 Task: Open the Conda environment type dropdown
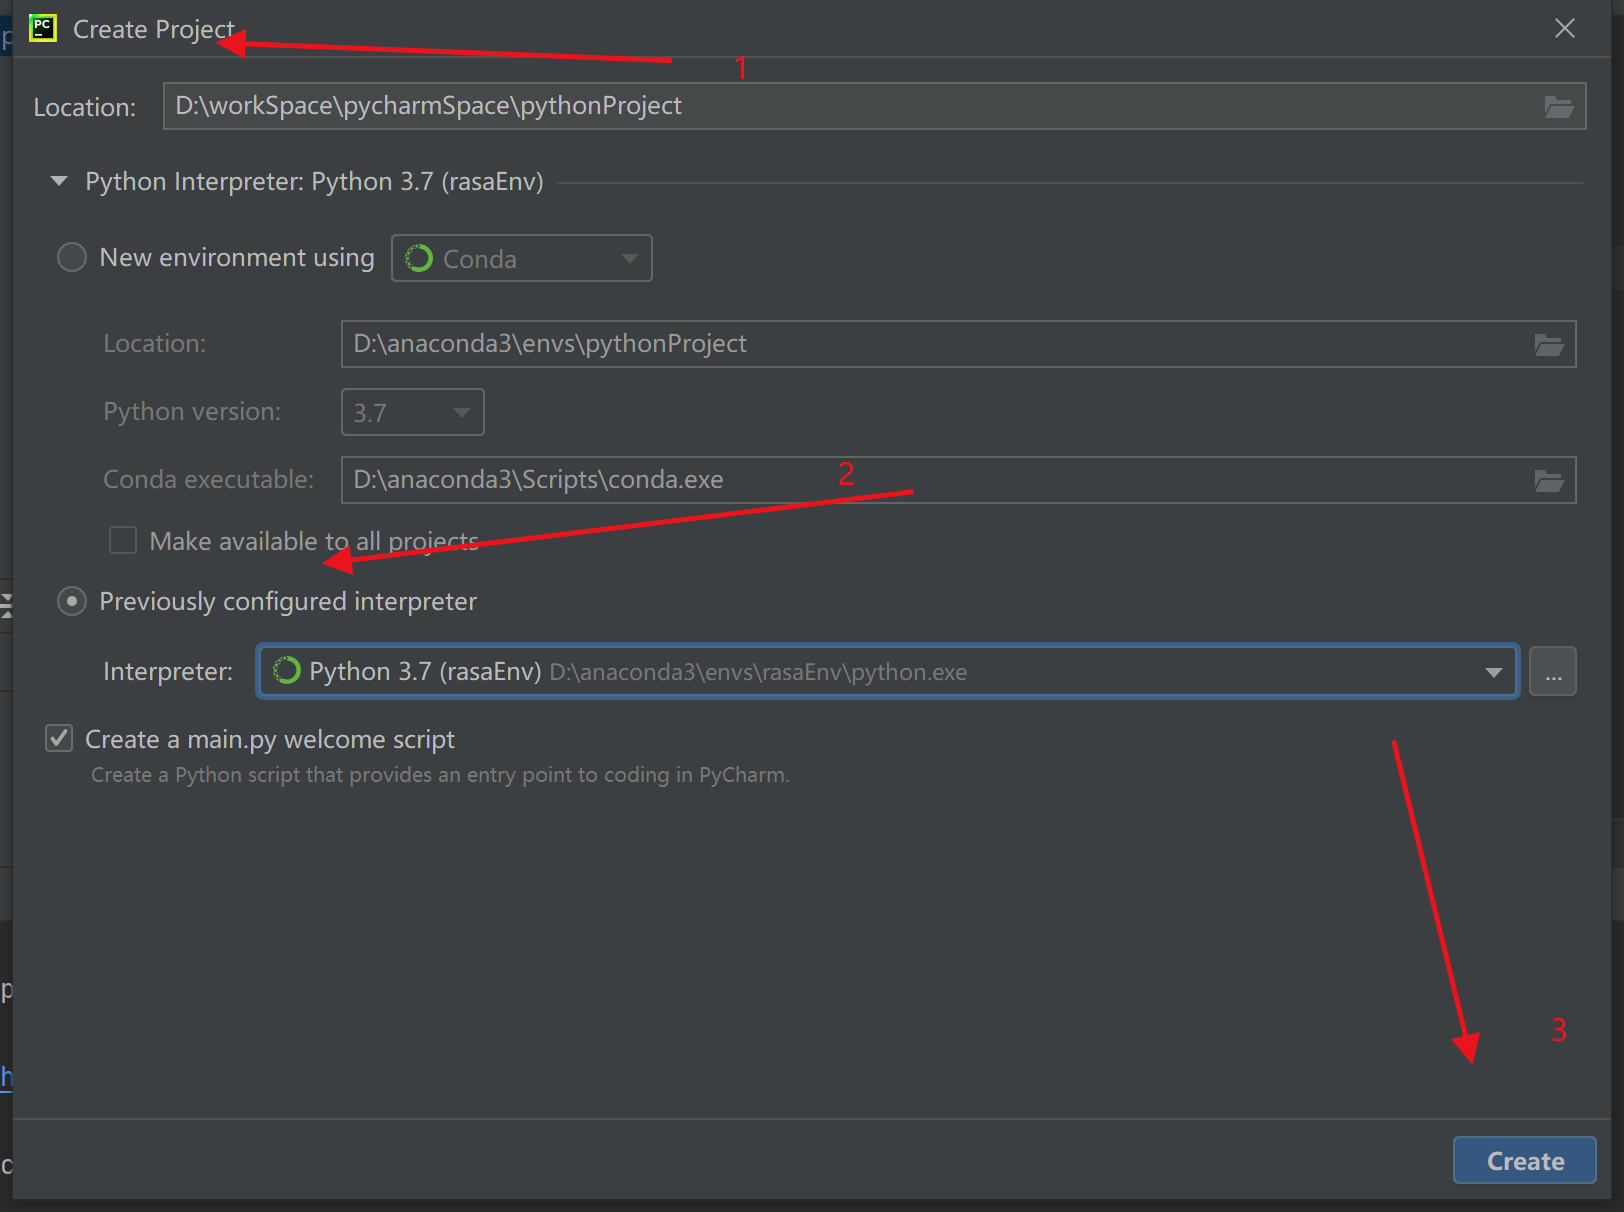(522, 258)
